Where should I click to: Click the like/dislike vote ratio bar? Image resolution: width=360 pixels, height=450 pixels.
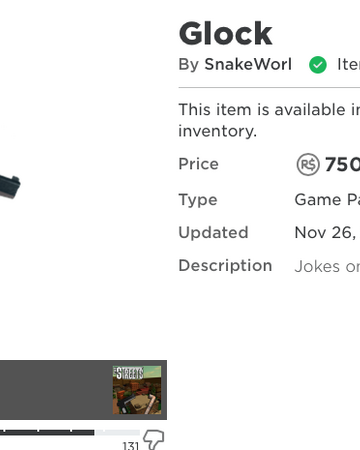[x=70, y=433]
